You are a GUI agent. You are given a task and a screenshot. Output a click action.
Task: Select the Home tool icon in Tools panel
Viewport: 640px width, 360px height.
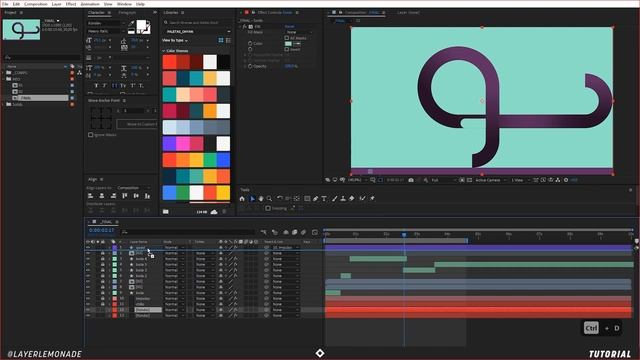pos(242,199)
